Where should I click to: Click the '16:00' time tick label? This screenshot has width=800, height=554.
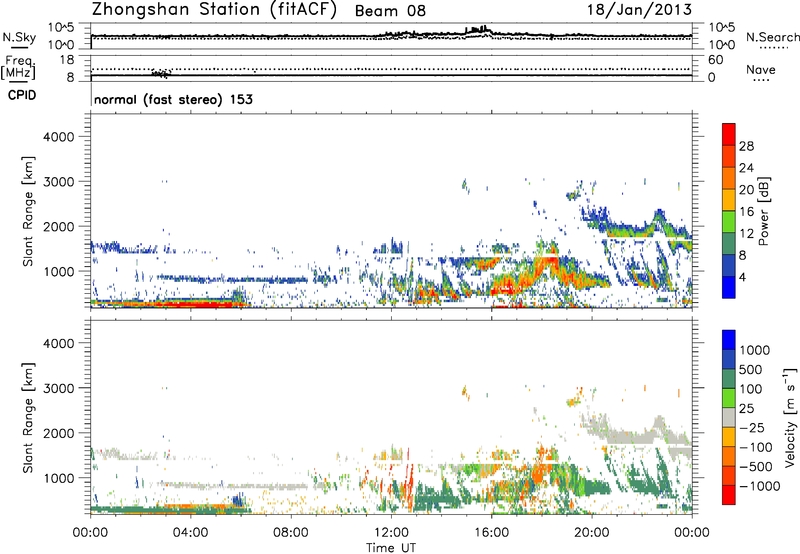pyautogui.click(x=491, y=533)
